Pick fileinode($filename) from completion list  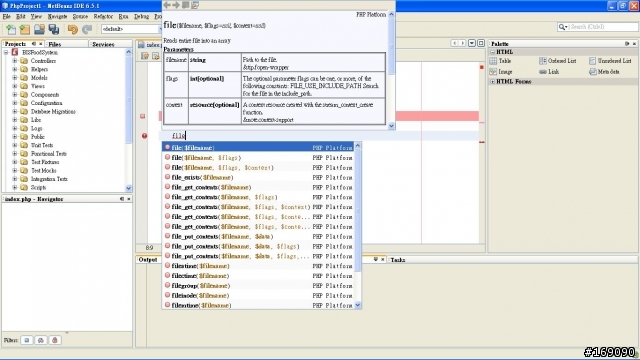coord(258,296)
